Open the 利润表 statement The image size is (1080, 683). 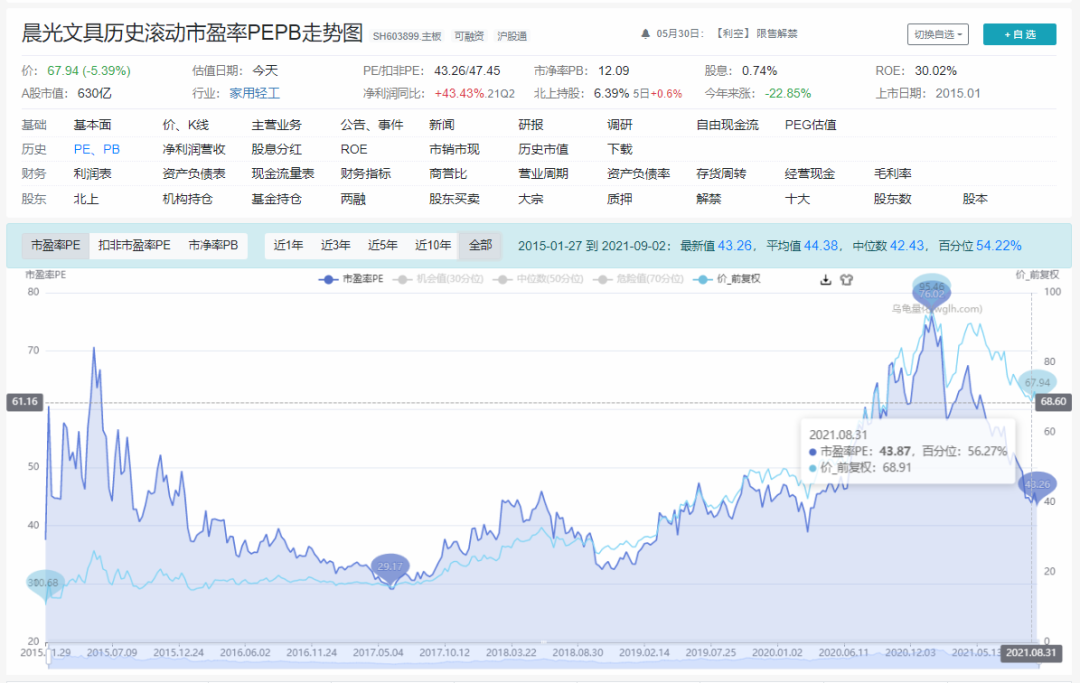coord(92,174)
